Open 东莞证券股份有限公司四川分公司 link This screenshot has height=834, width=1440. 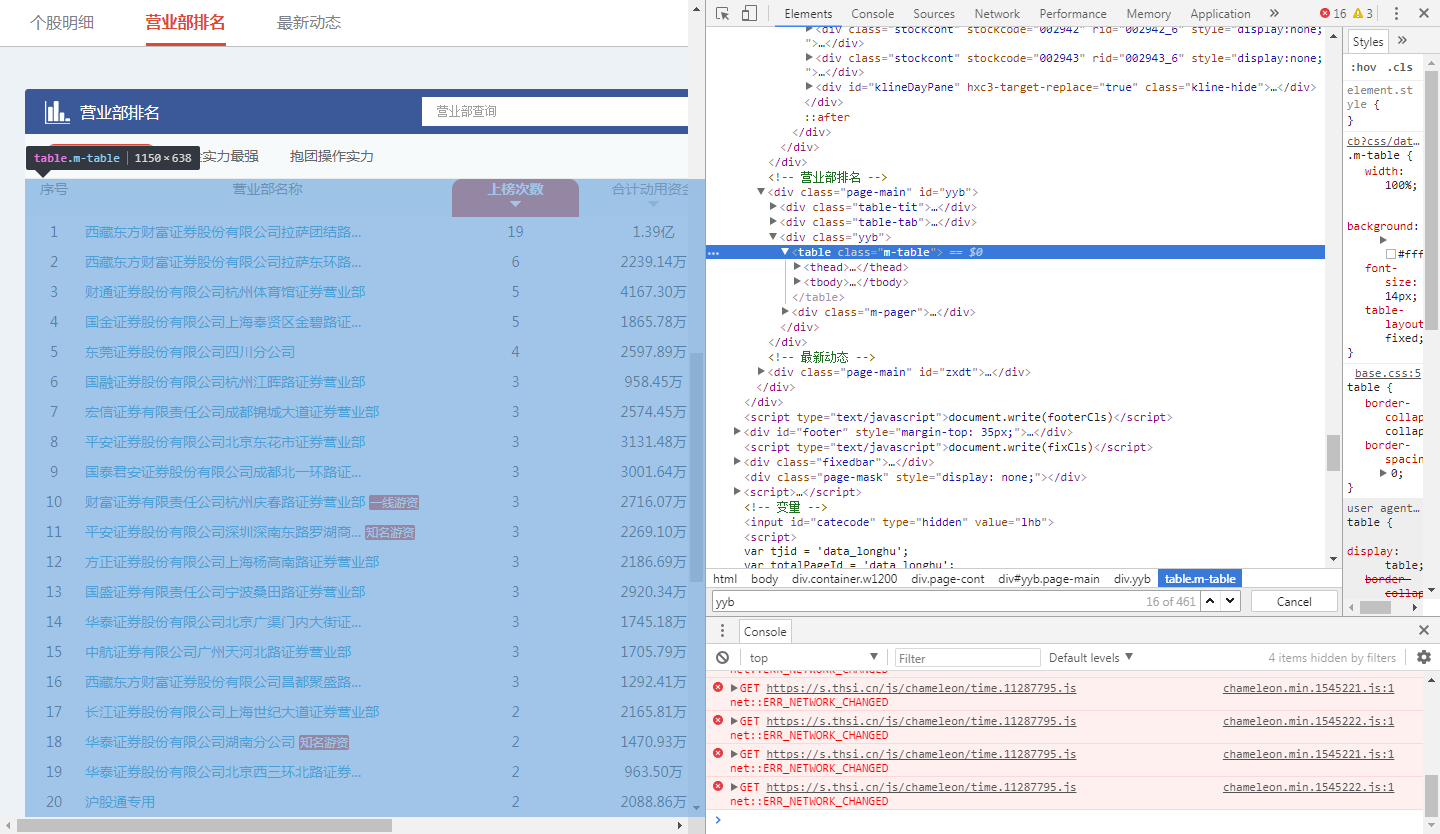click(x=190, y=352)
